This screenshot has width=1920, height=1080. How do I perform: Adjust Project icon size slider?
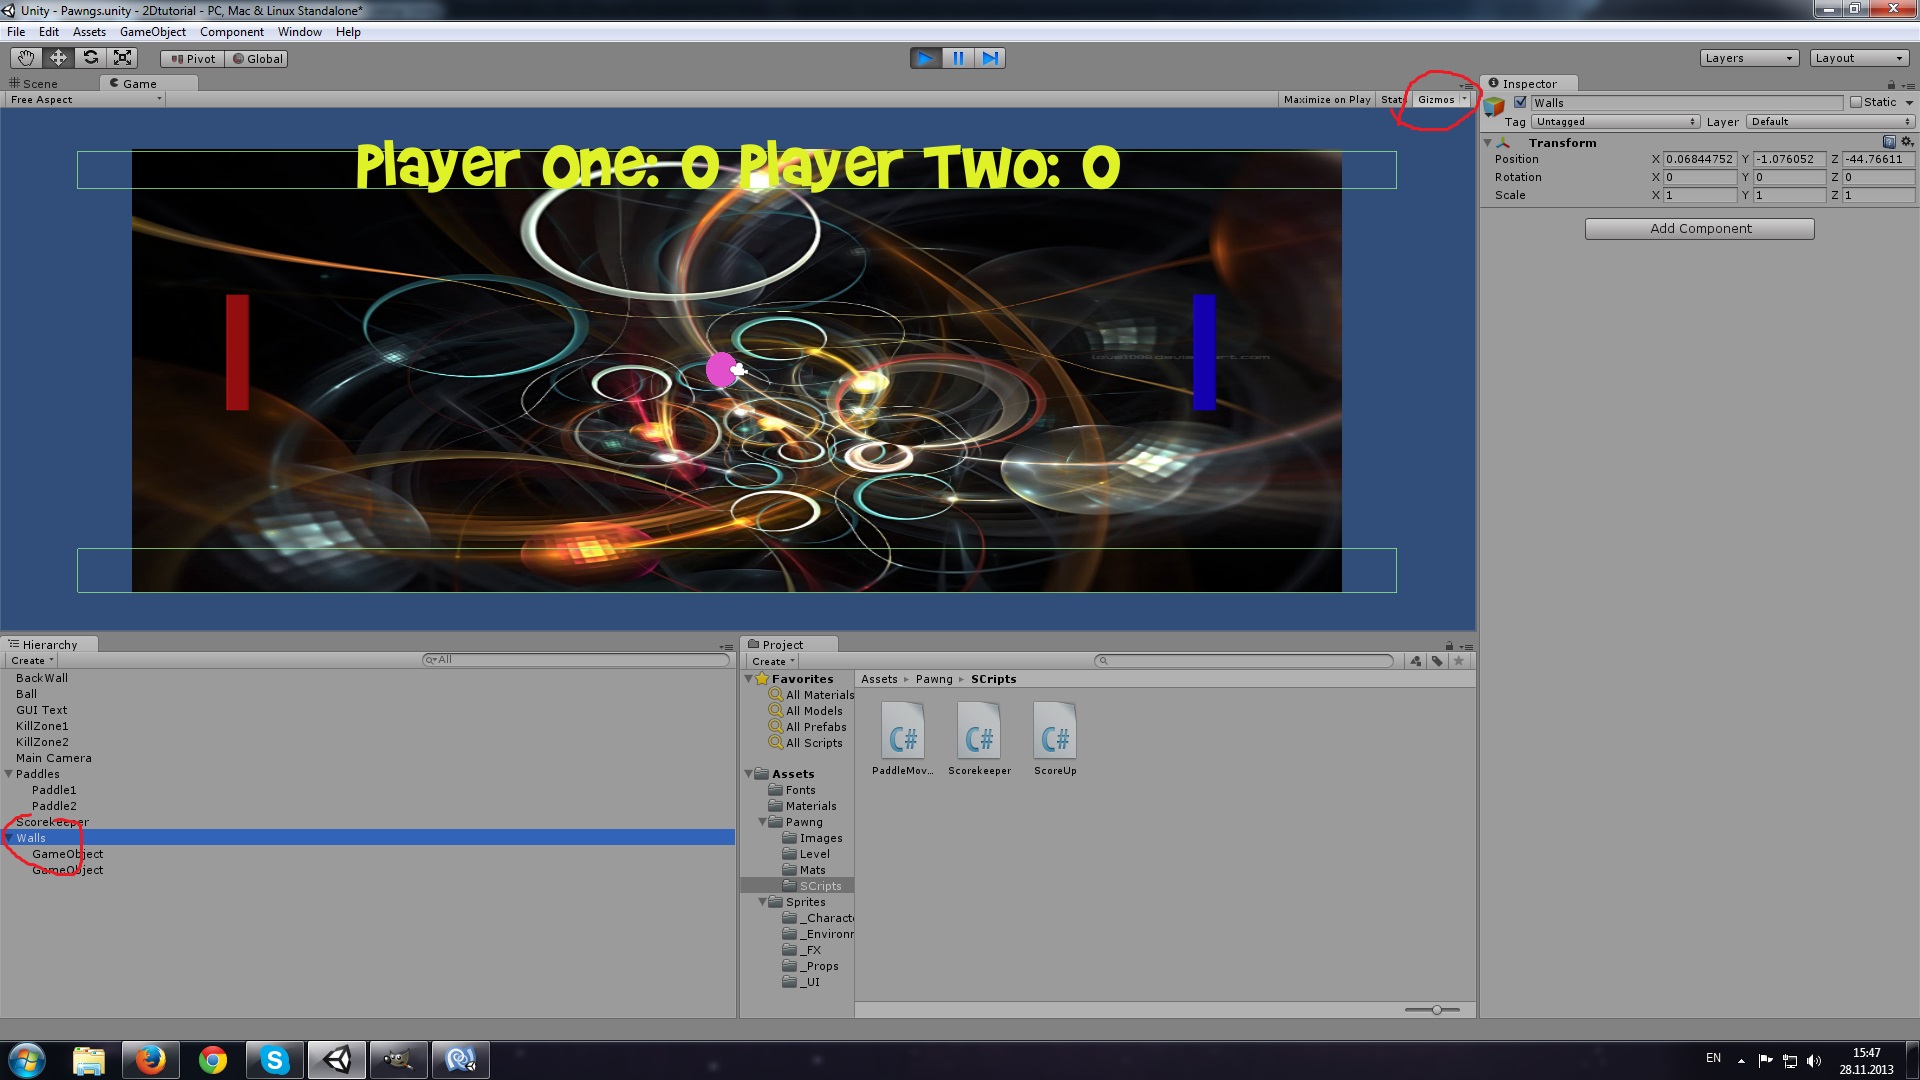tap(1436, 1010)
